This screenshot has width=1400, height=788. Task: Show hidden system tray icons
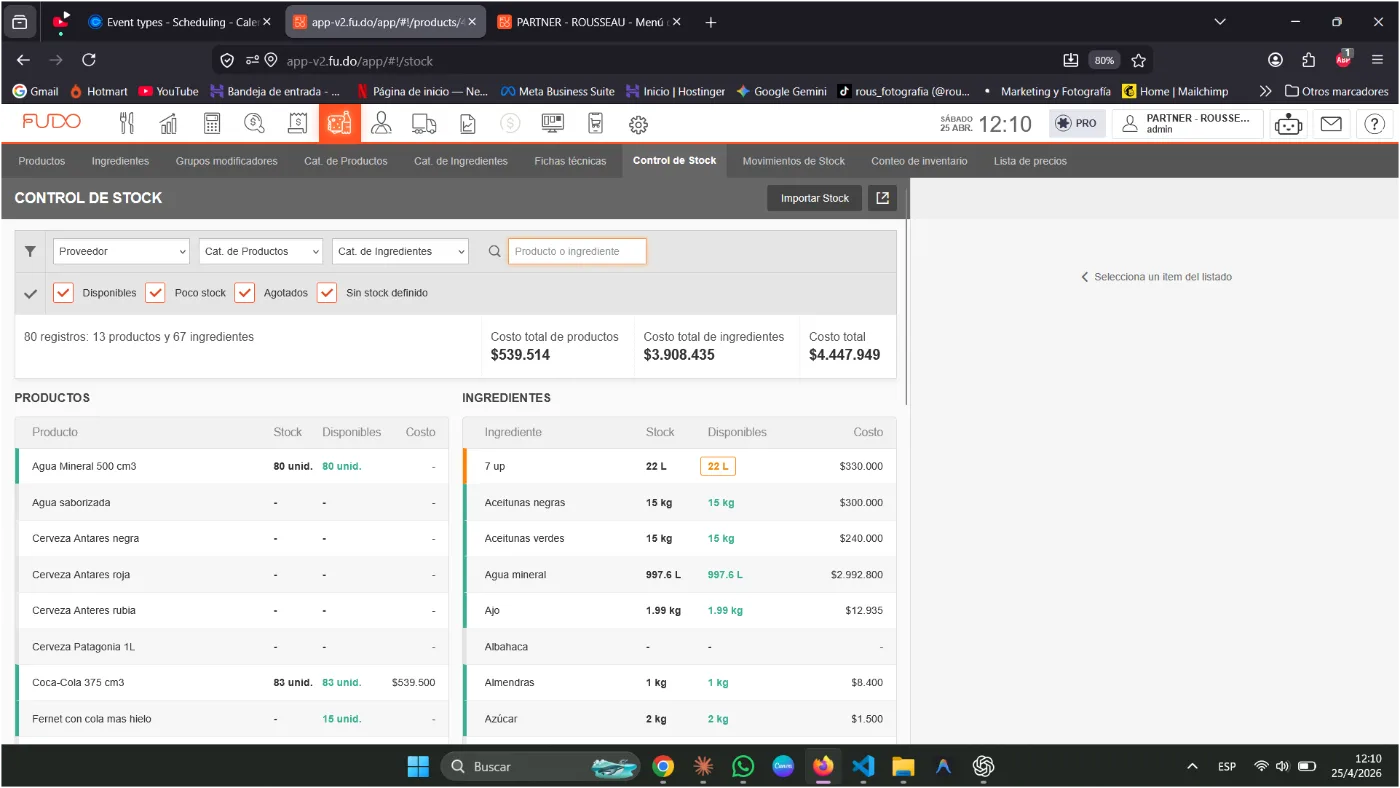1192,766
